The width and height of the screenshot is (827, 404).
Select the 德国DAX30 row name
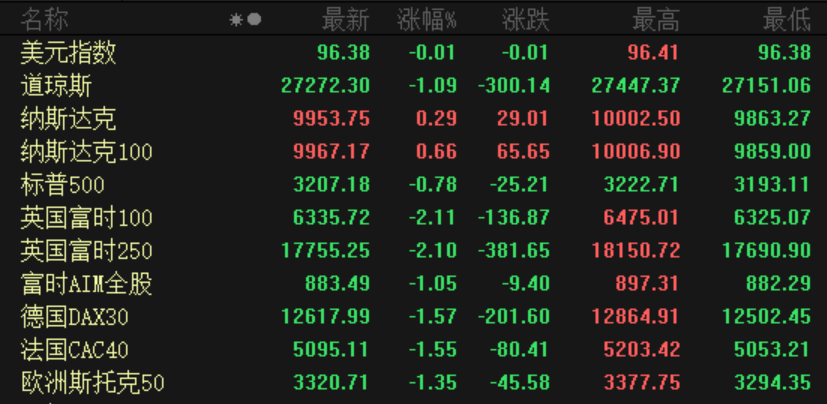tap(74, 317)
